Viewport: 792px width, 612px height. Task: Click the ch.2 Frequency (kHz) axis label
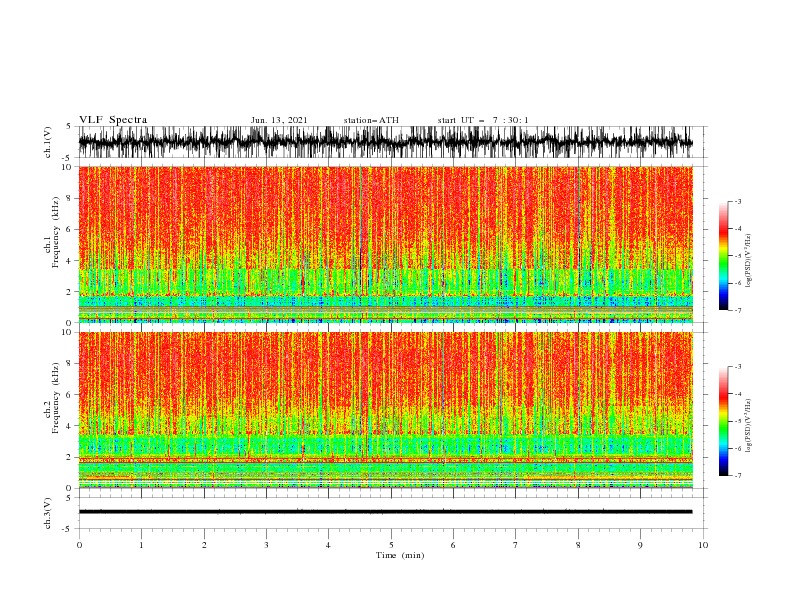coord(52,398)
